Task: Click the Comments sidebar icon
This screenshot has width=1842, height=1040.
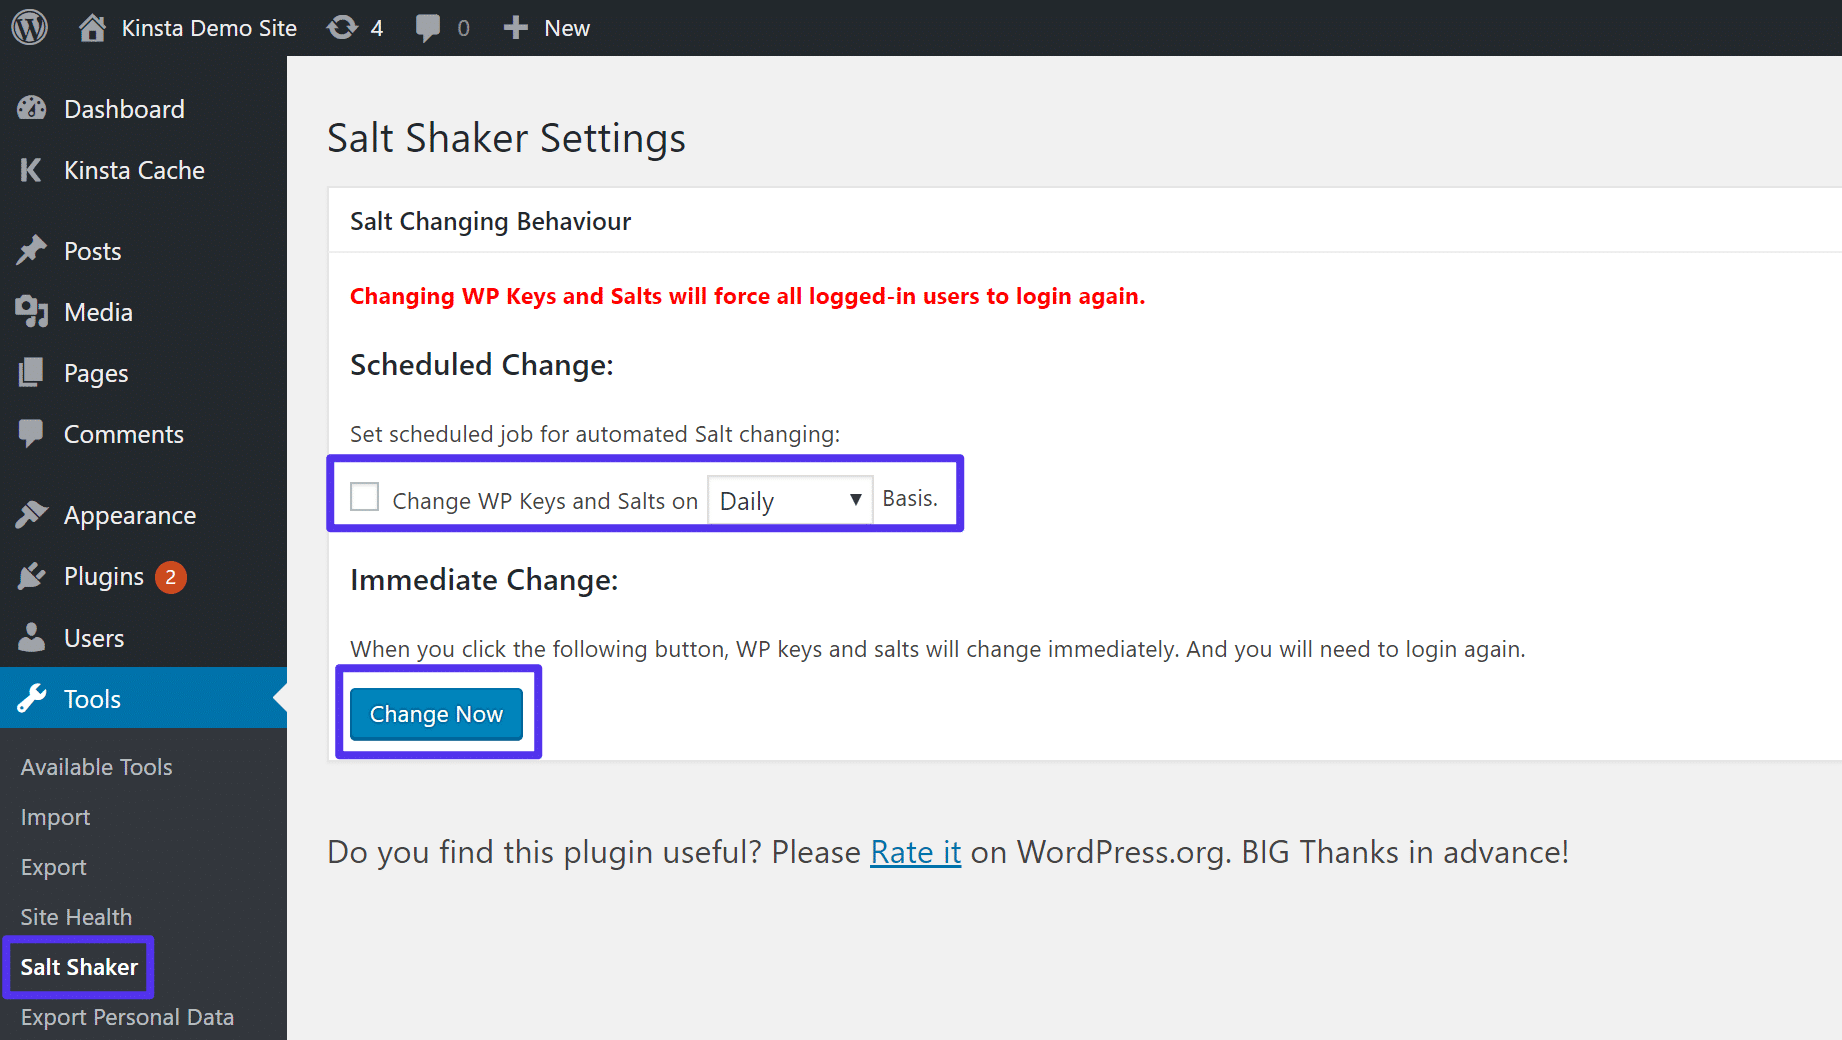Action: (32, 433)
